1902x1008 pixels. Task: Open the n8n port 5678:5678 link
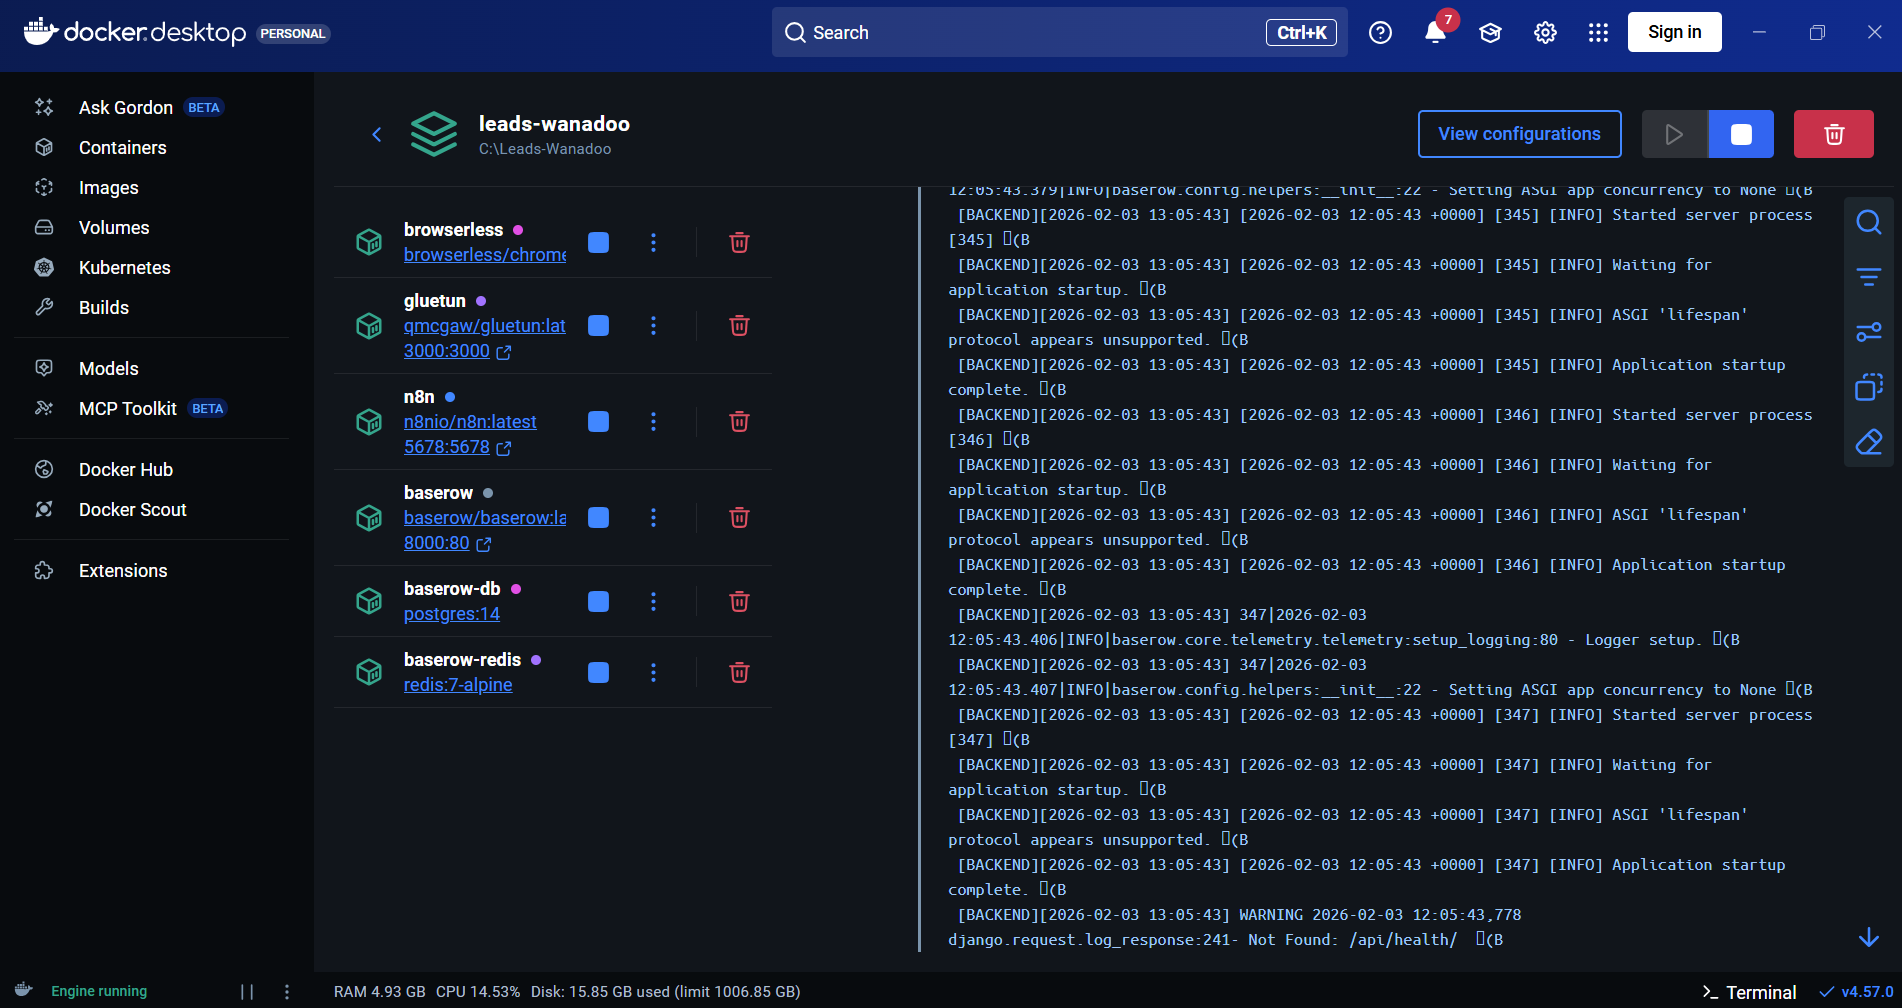447,447
